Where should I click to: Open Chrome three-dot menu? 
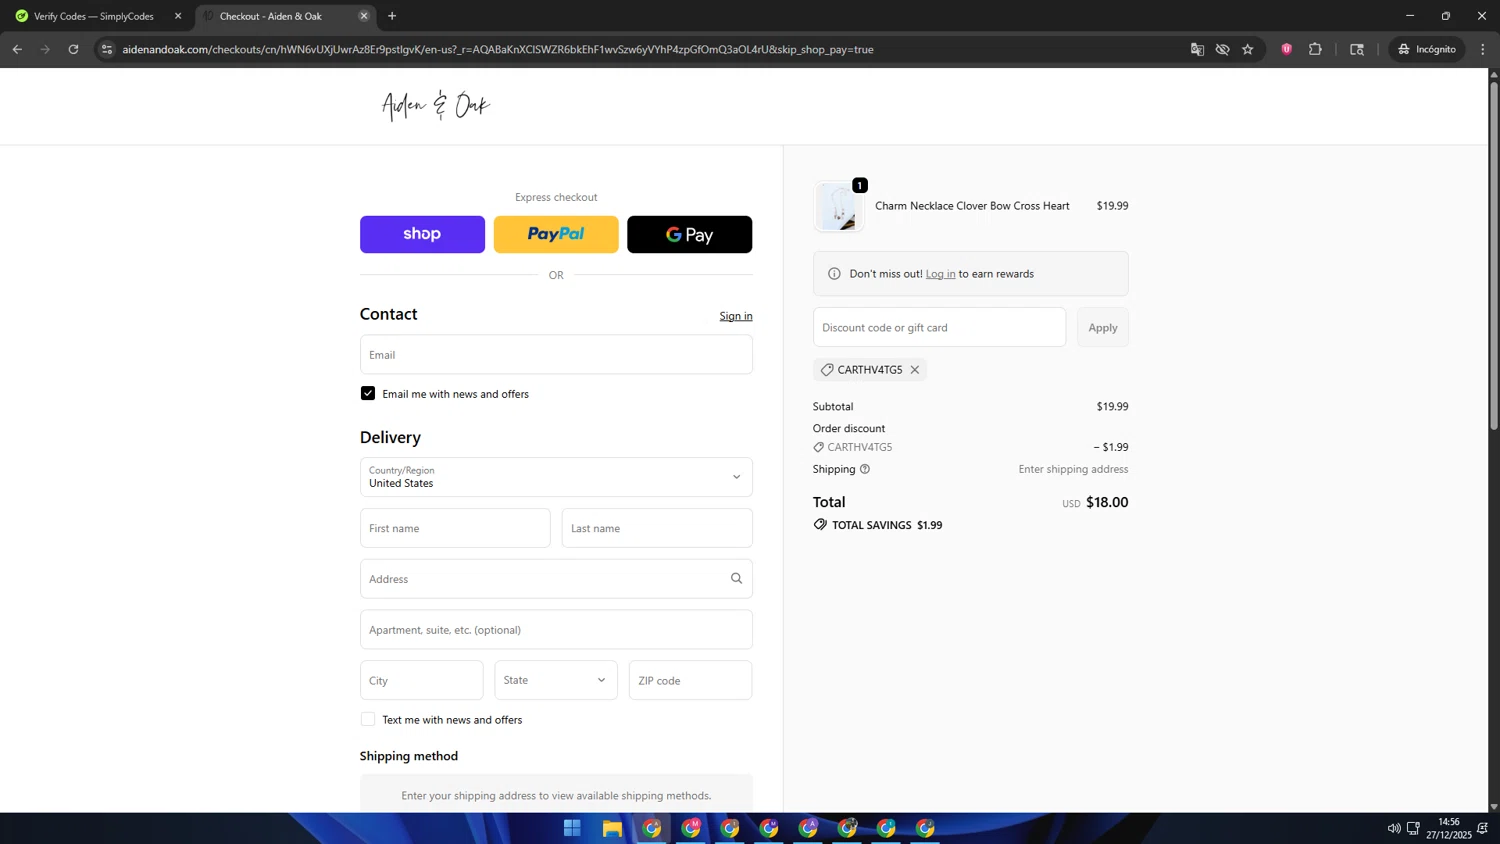tap(1483, 49)
